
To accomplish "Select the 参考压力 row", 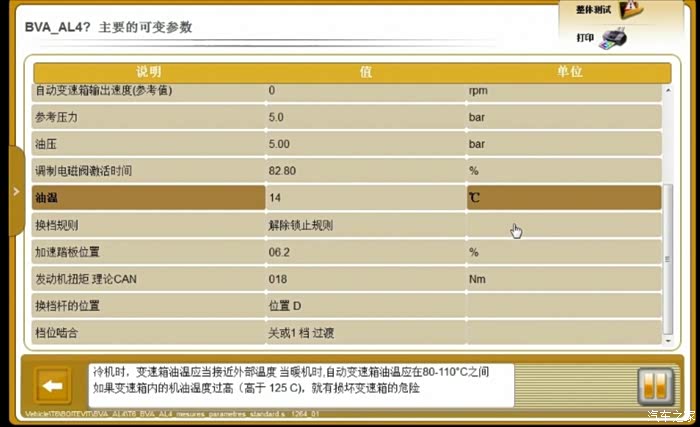I will tap(149, 117).
